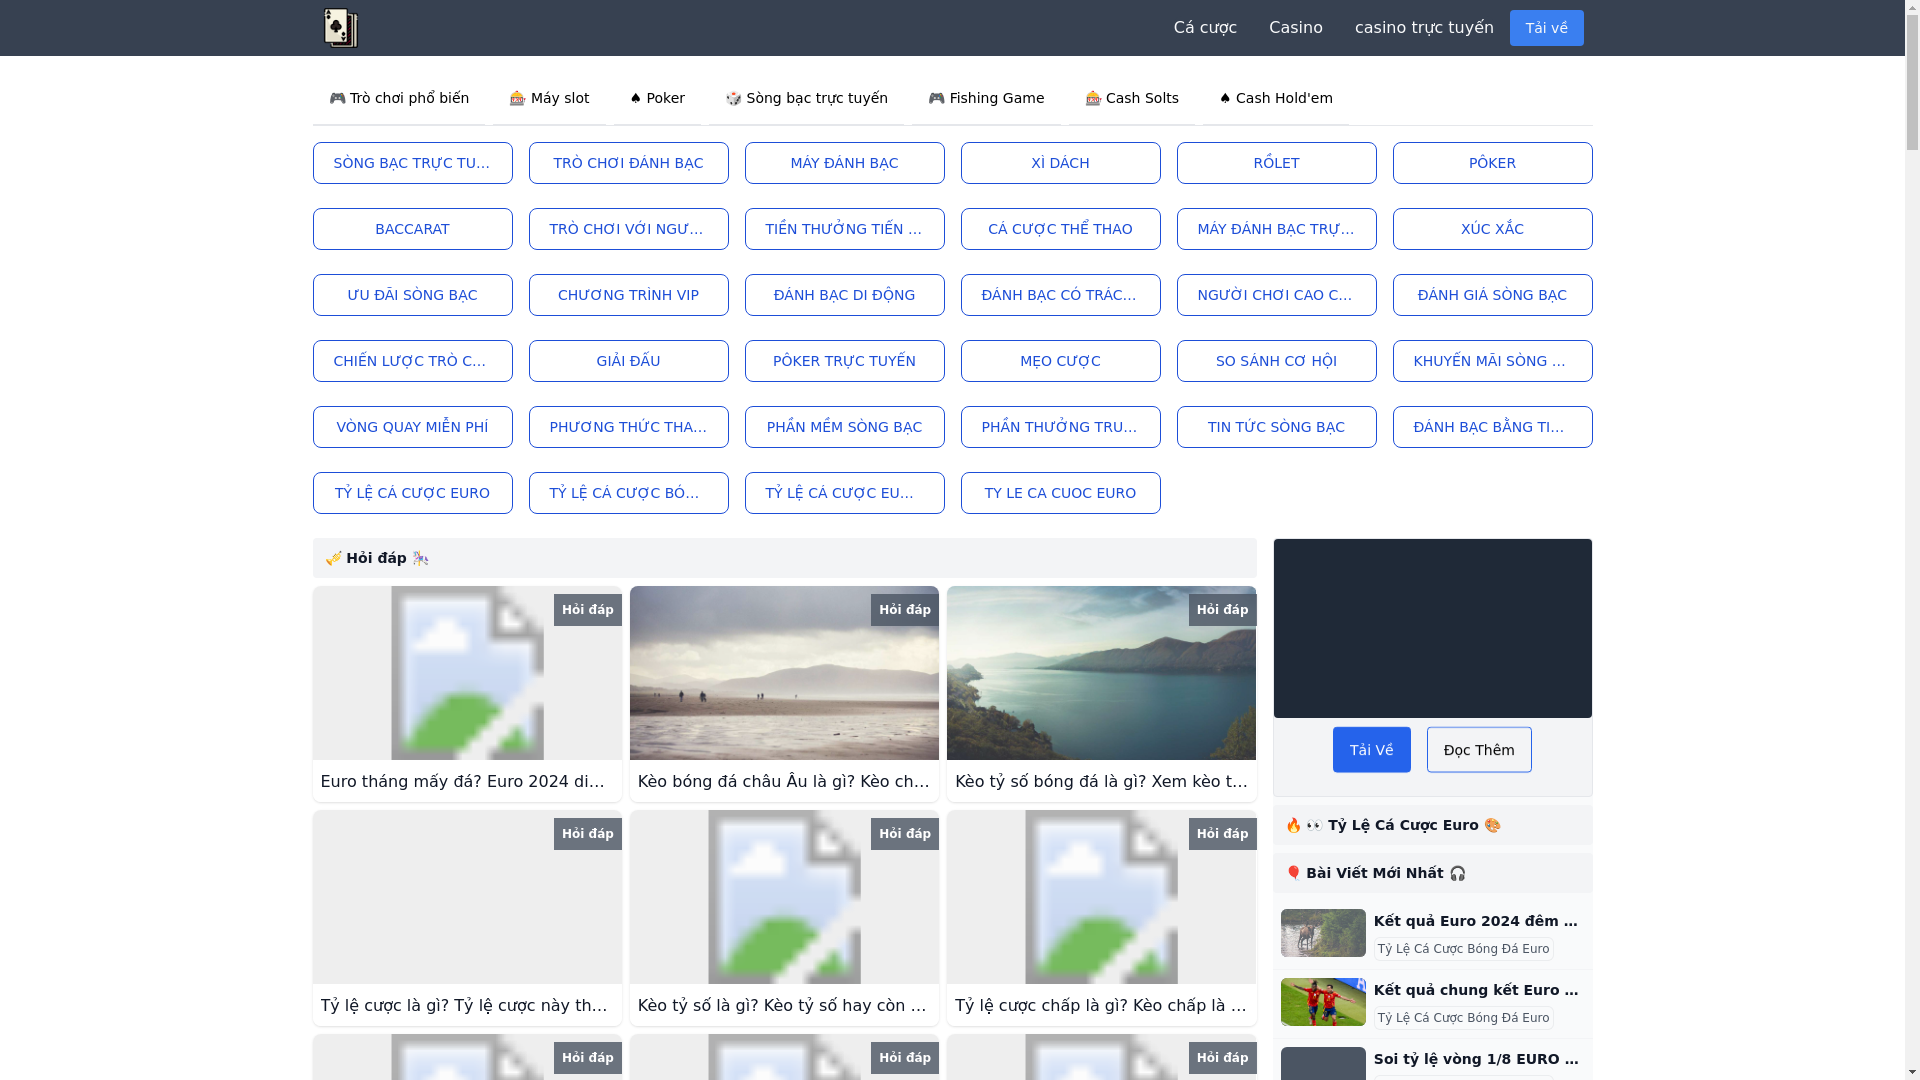Screen dimensions: 1920x1080
Task: Open SO SÁNH CƠ HỘI category
Action: (1277, 361)
